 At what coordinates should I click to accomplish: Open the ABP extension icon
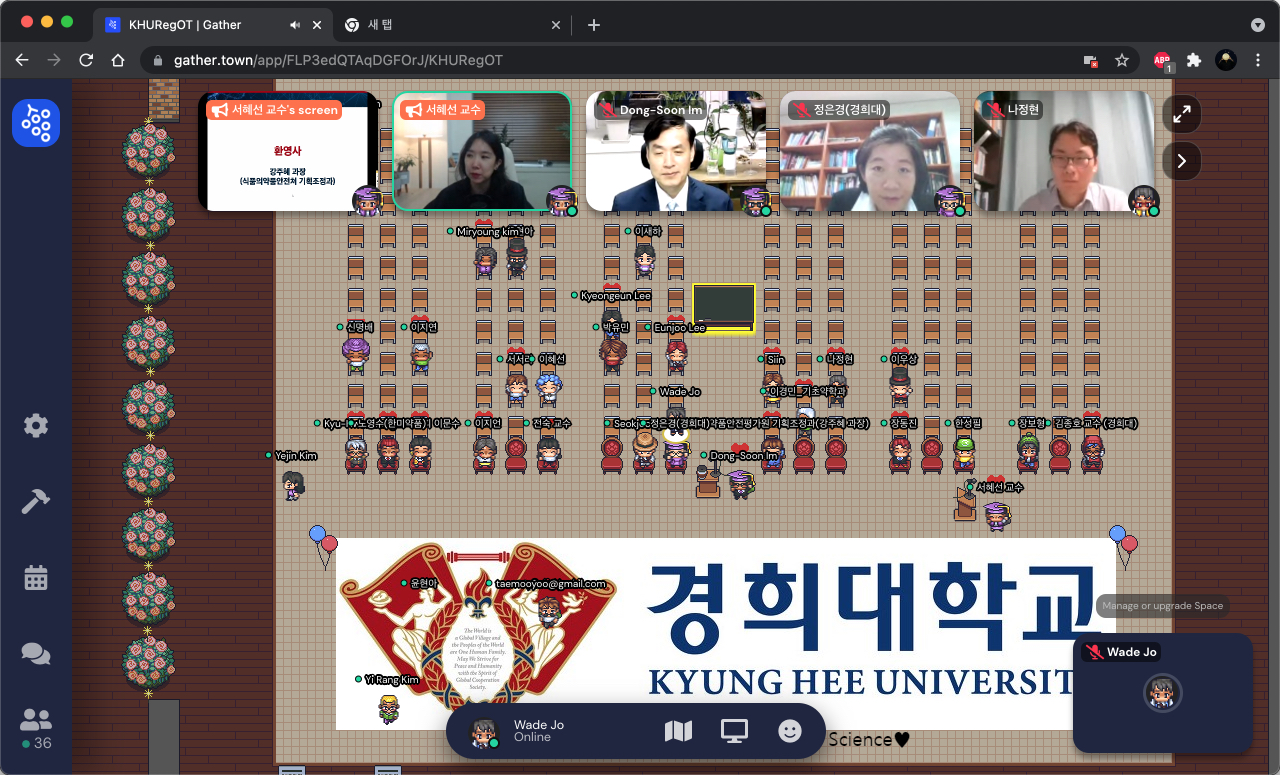tap(1162, 61)
